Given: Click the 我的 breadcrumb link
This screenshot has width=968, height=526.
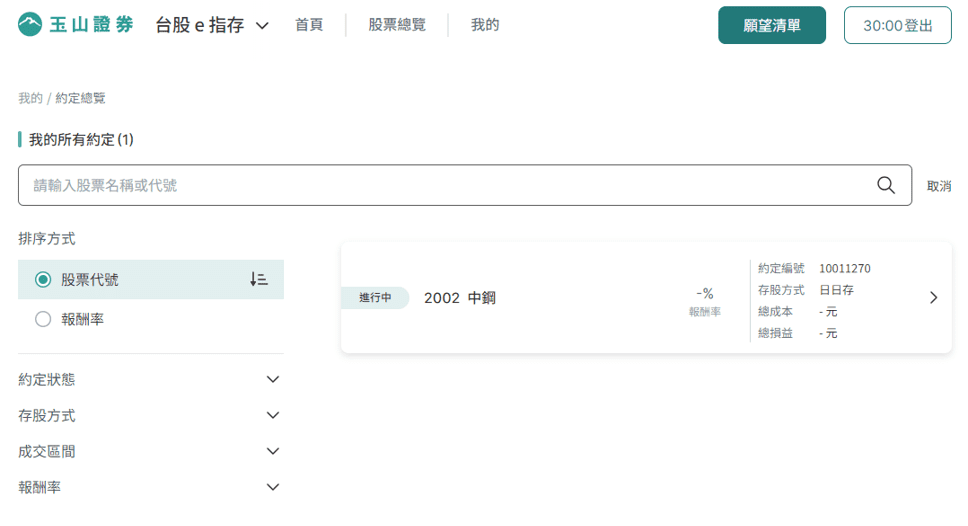Looking at the screenshot, I should point(30,98).
